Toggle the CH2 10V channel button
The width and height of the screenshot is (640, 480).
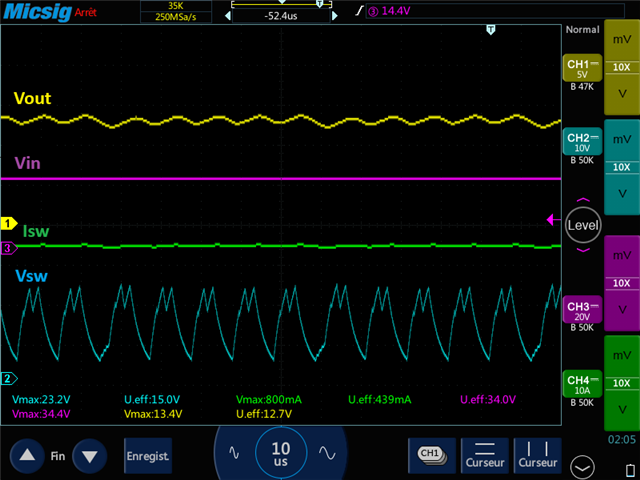click(x=582, y=142)
